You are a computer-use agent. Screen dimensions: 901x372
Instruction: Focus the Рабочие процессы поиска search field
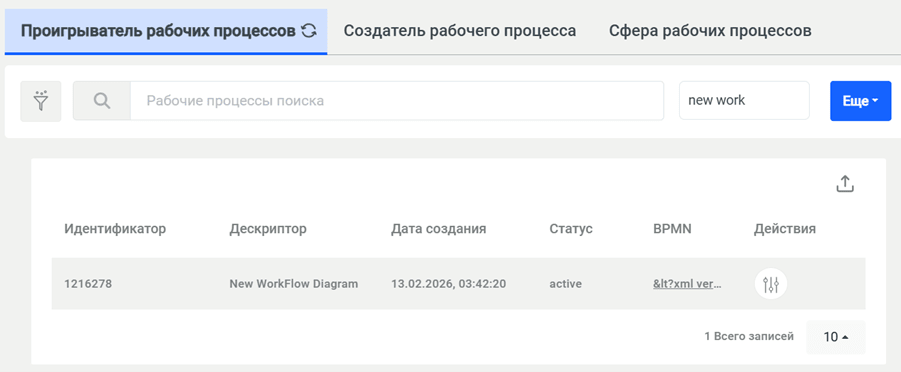coord(397,101)
